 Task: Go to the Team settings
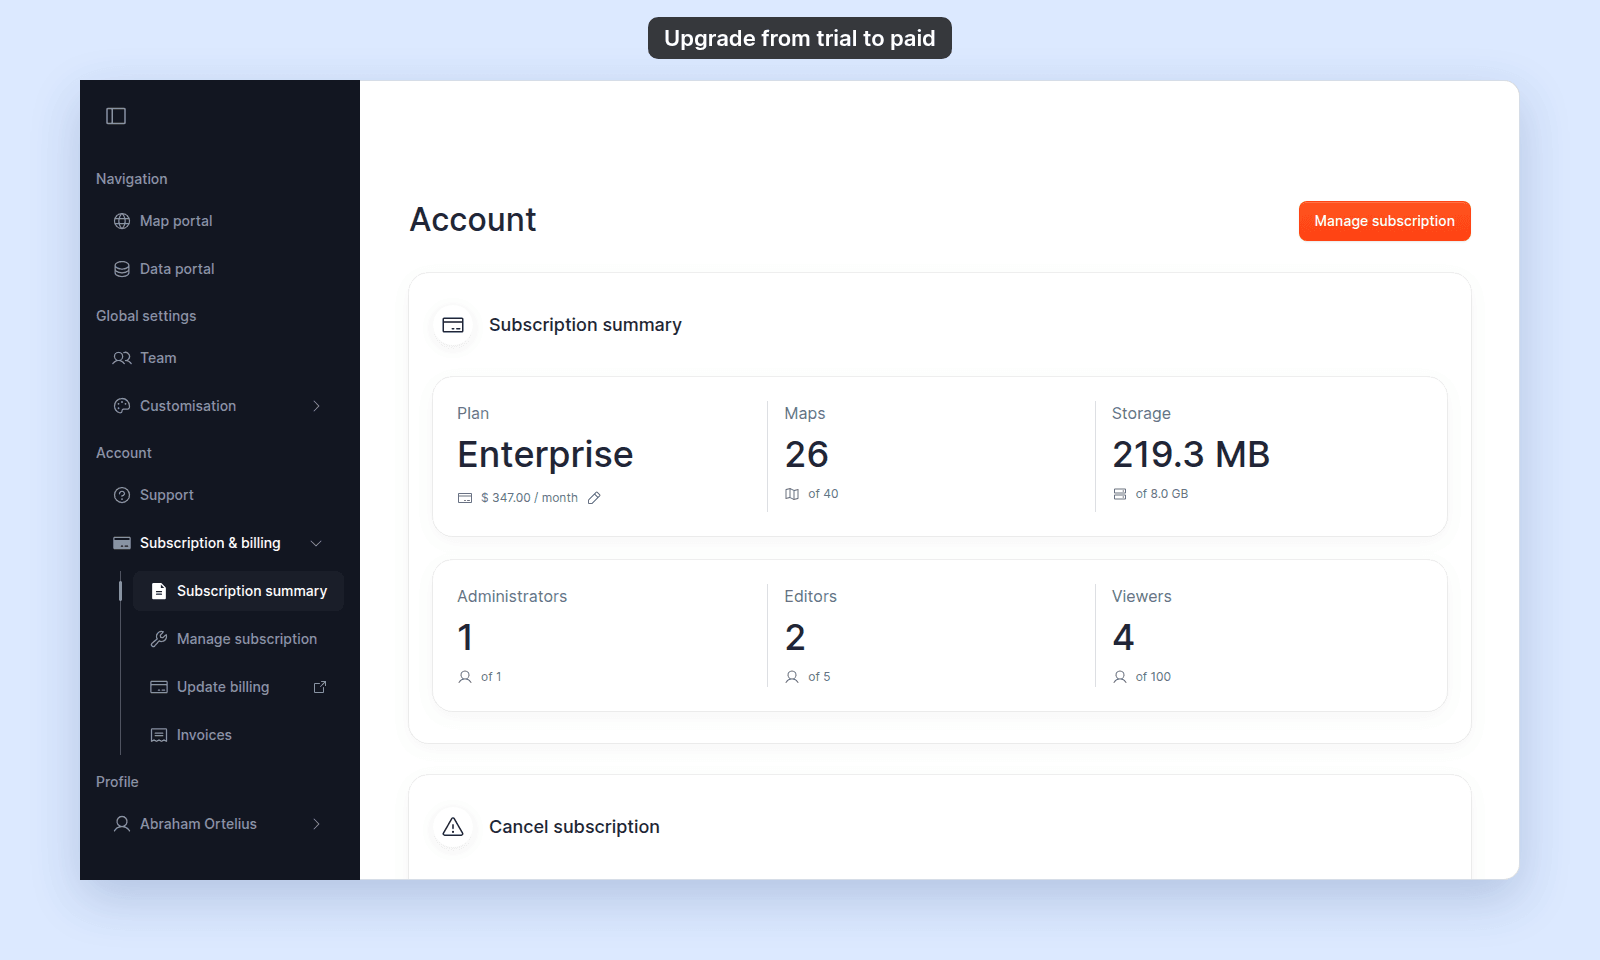220,358
